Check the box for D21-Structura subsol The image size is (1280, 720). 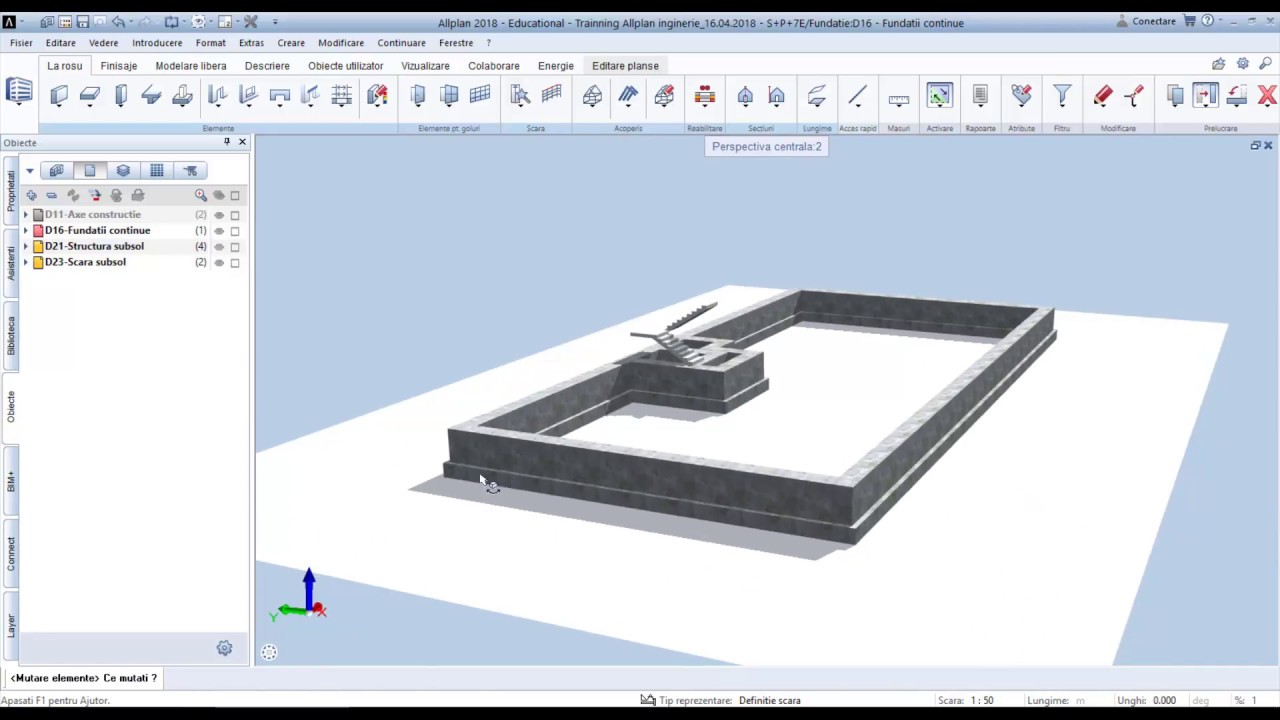(x=235, y=247)
